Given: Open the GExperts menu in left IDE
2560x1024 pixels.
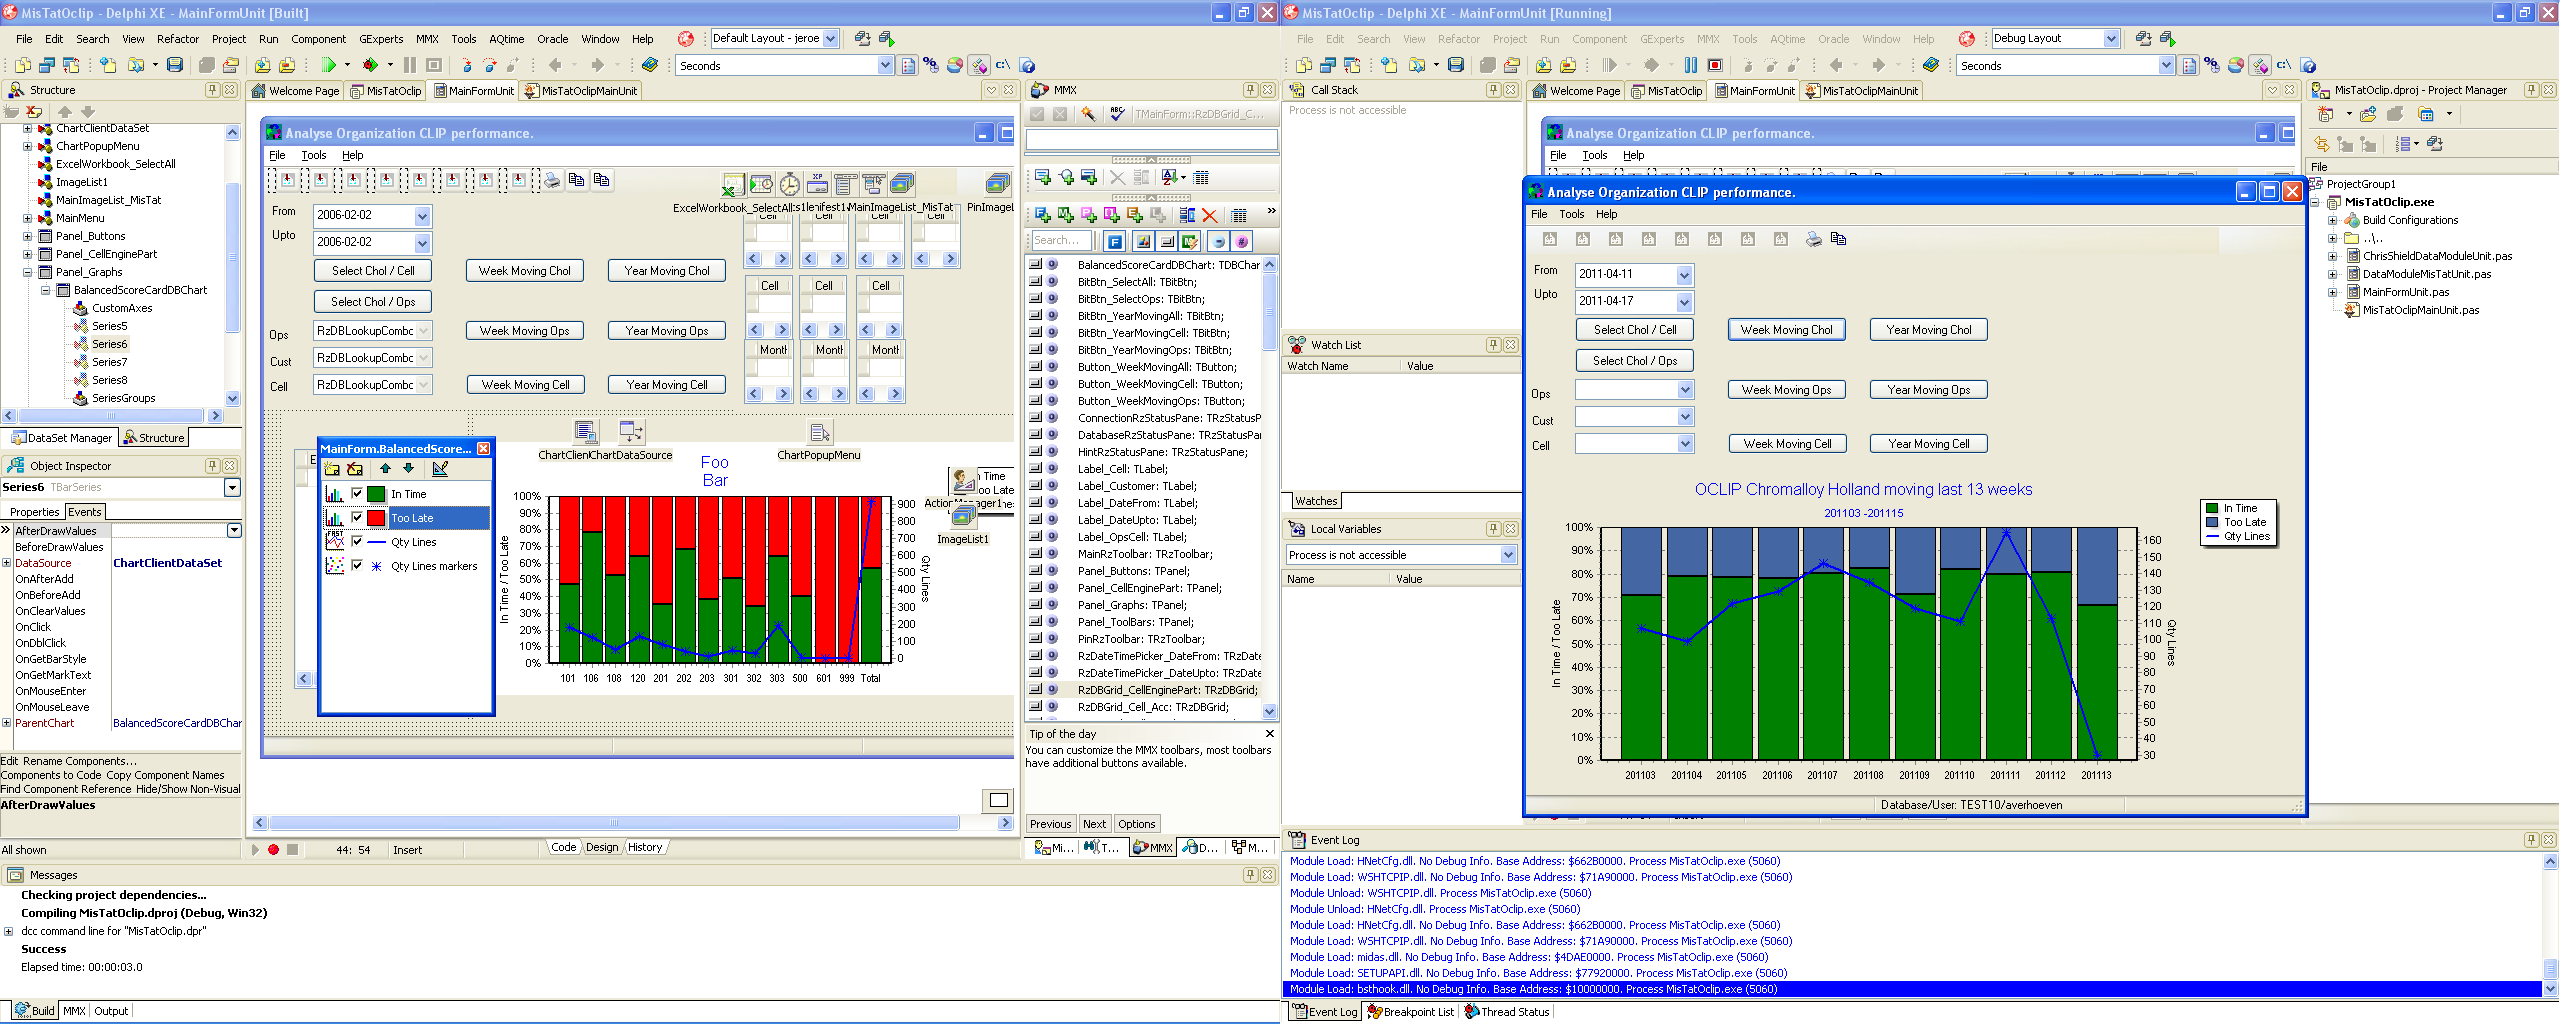Looking at the screenshot, I should [381, 39].
